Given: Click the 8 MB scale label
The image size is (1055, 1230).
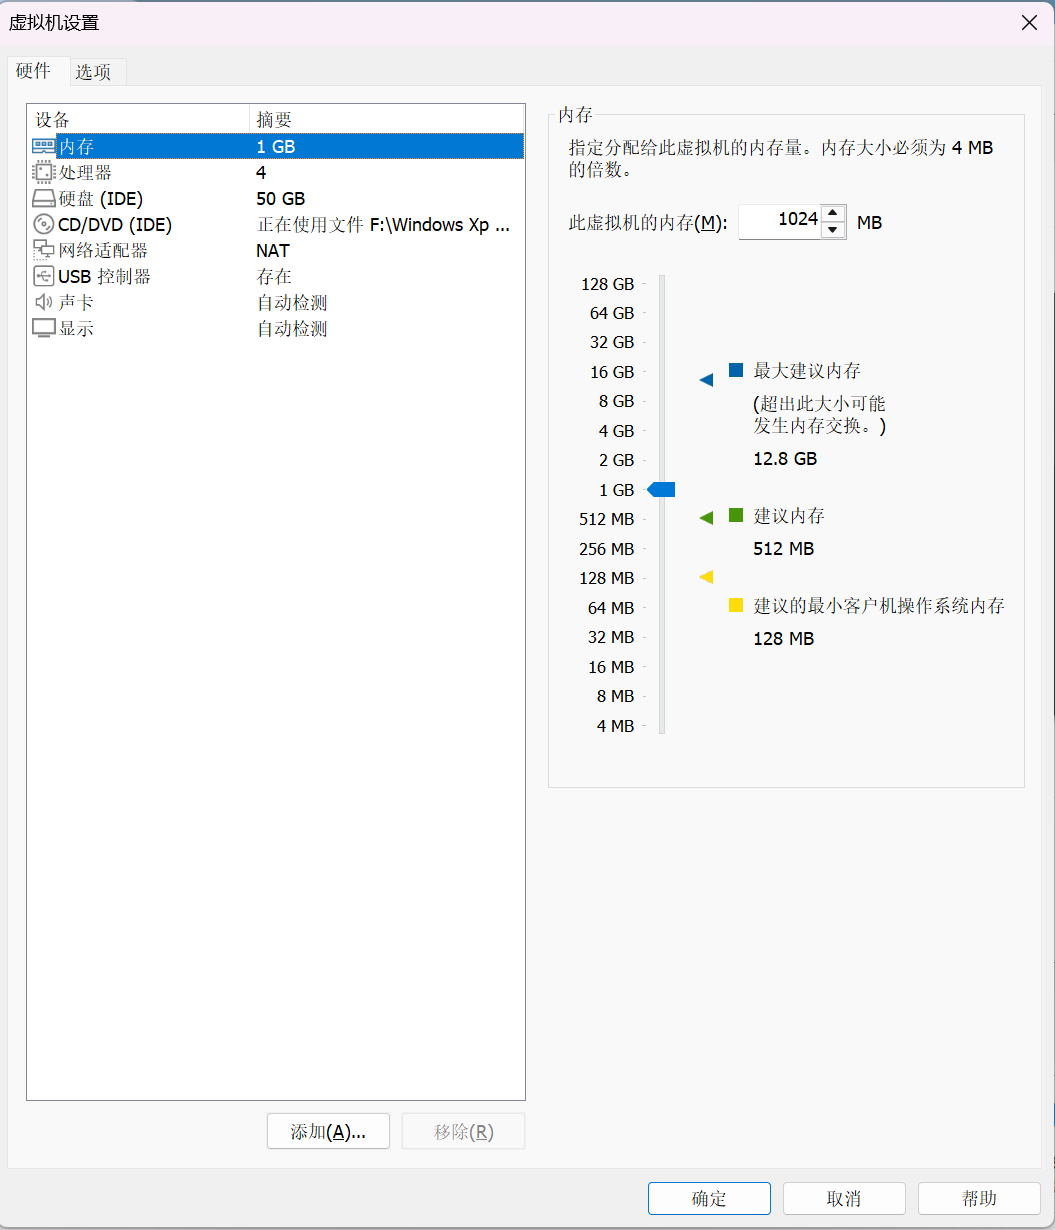Looking at the screenshot, I should [615, 696].
